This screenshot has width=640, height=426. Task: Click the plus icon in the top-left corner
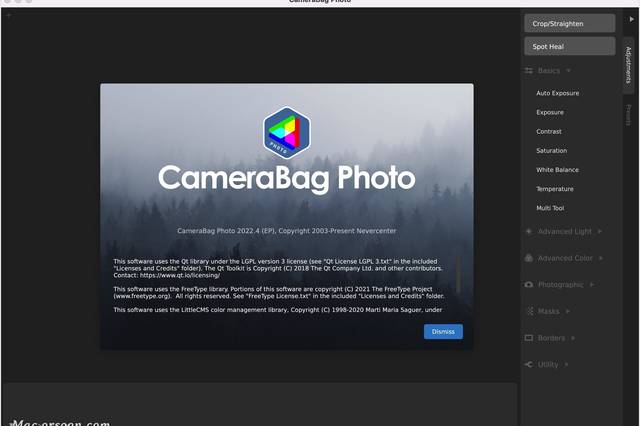tap(9, 16)
